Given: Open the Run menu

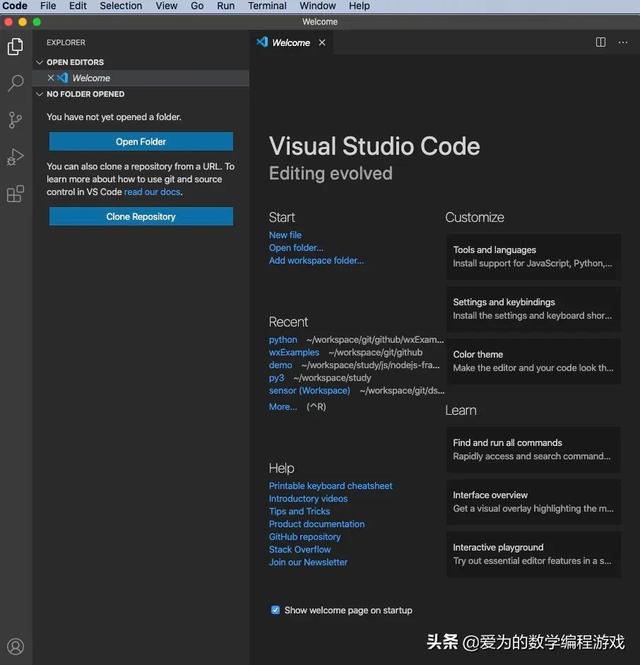Looking at the screenshot, I should 226,6.
